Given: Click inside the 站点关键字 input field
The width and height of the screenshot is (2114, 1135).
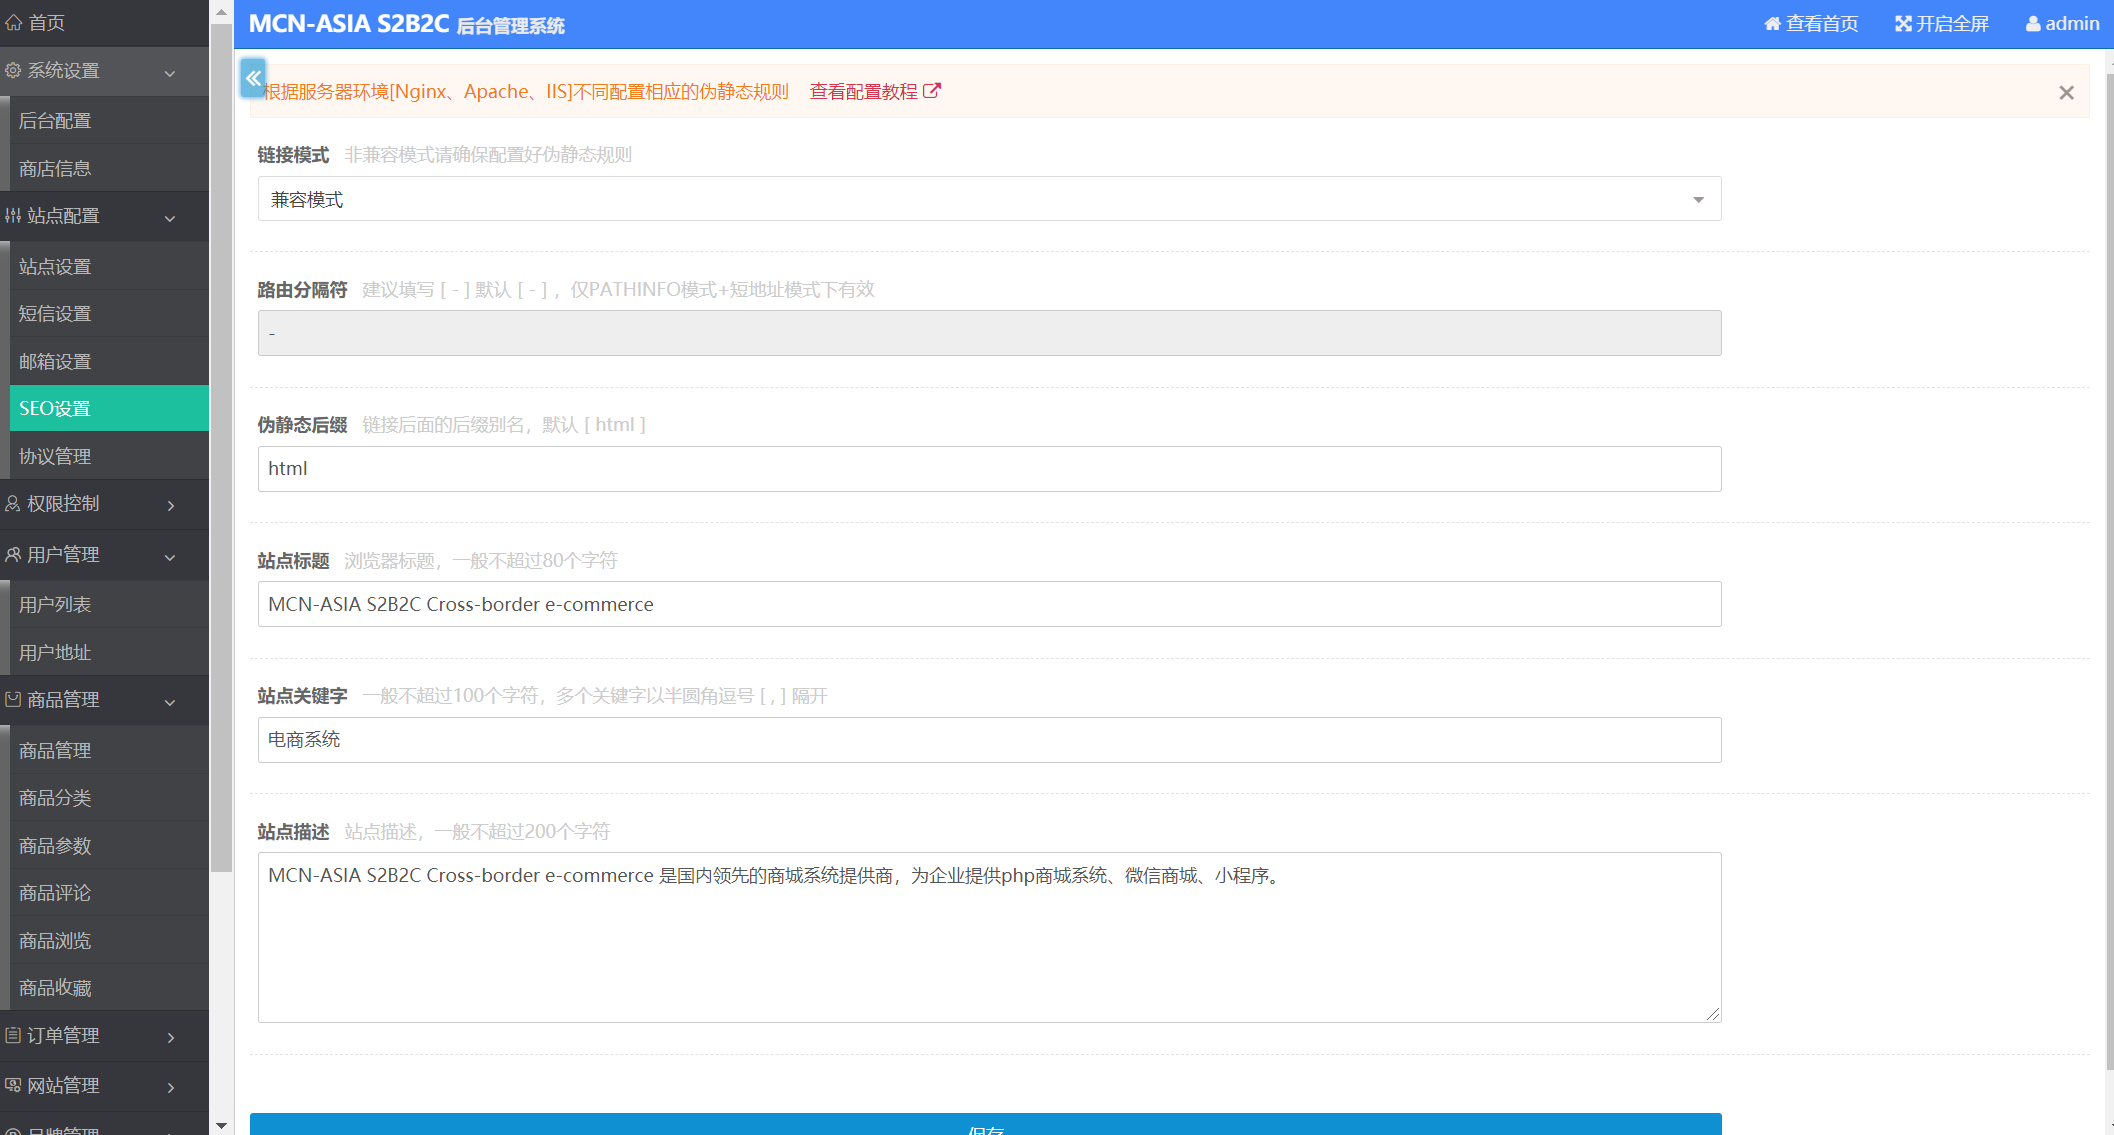Looking at the screenshot, I should pos(988,740).
